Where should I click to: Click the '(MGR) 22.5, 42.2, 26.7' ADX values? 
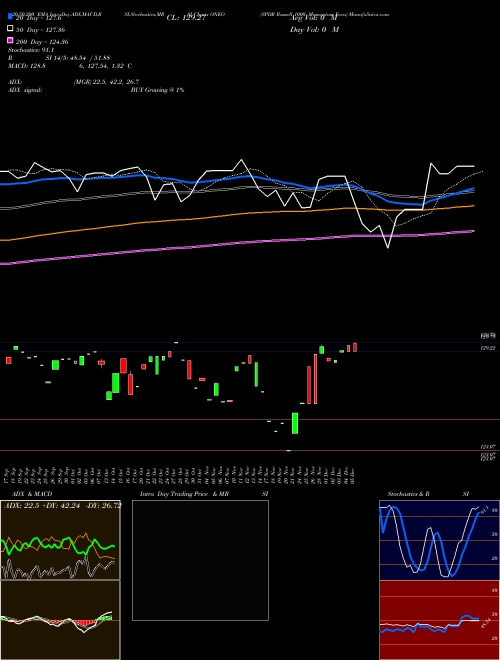click(106, 82)
